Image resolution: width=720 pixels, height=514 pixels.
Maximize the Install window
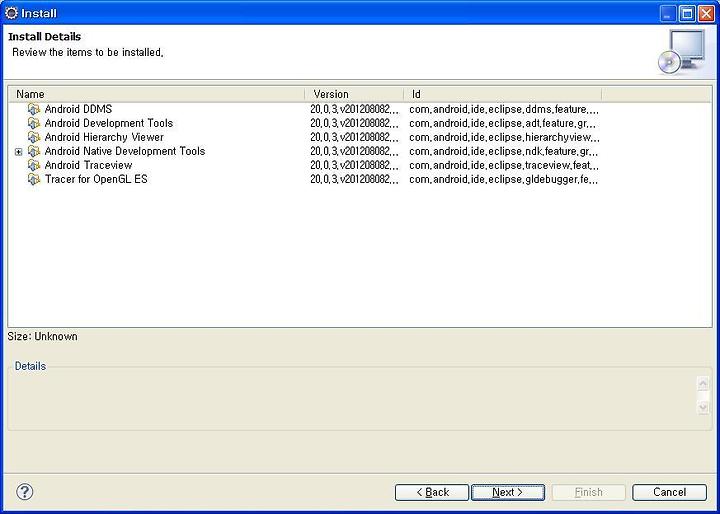pos(687,14)
